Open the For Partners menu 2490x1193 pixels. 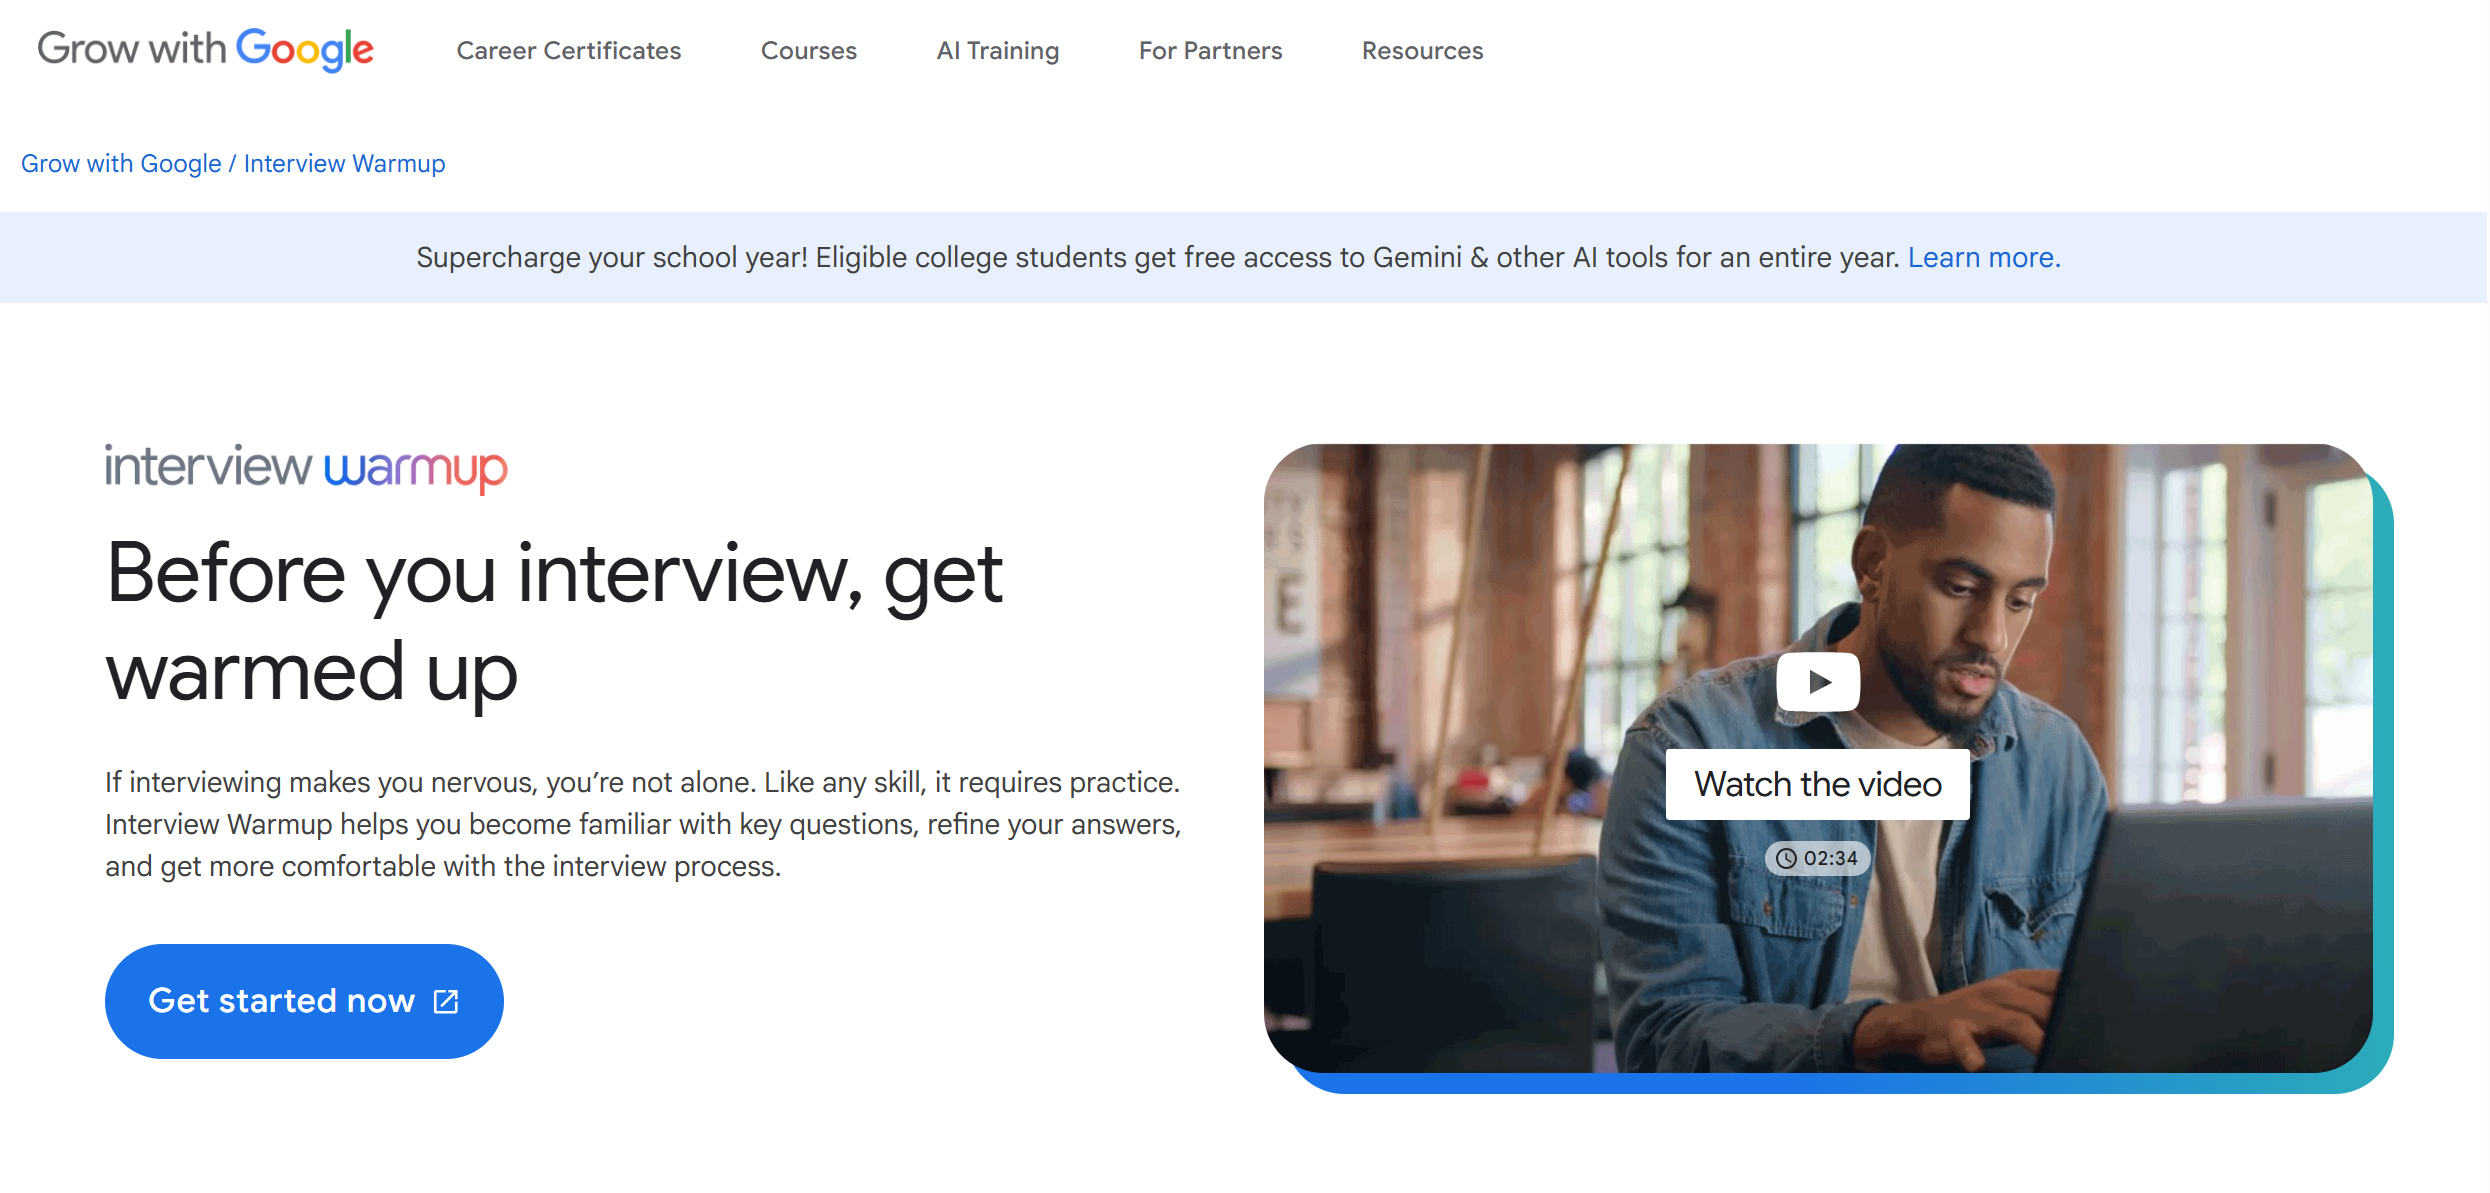tap(1211, 50)
